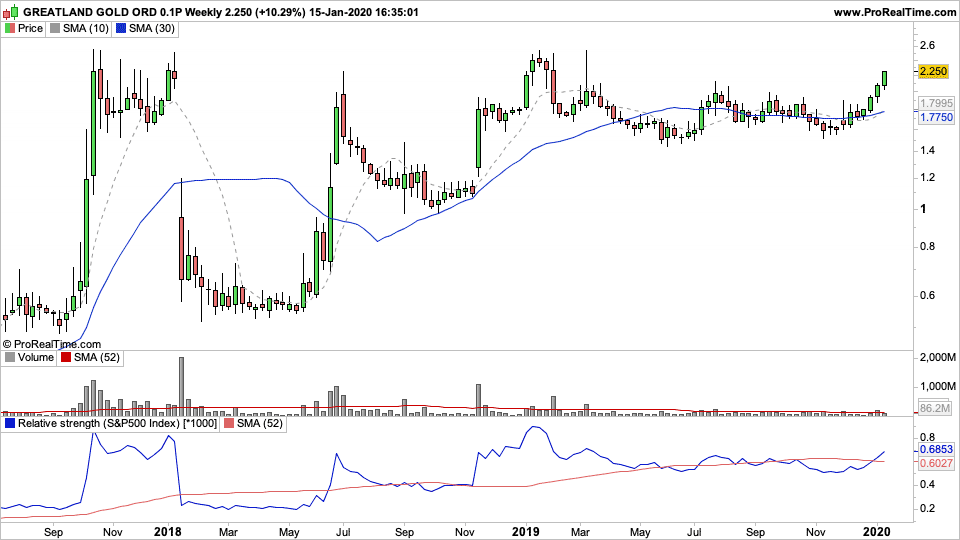
Task: Click the 15-Jan-2020 16:35:01 timestamp
Action: pyautogui.click(x=364, y=12)
